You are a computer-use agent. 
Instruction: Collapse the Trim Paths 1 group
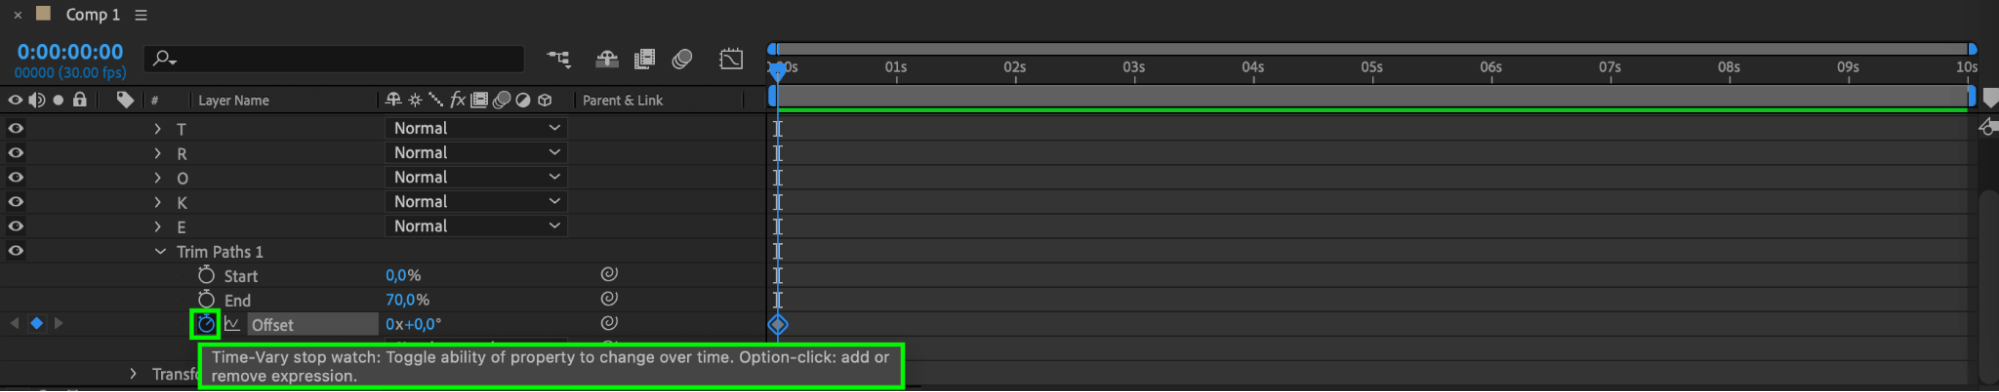pos(160,252)
